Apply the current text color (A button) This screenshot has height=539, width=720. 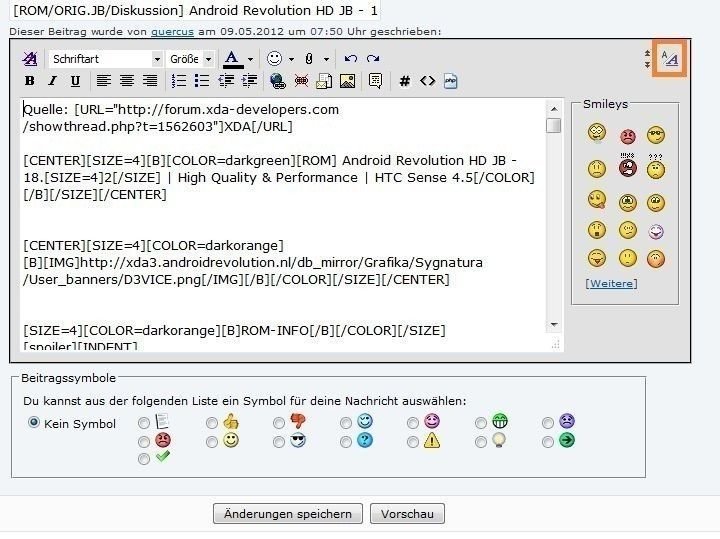tap(233, 59)
